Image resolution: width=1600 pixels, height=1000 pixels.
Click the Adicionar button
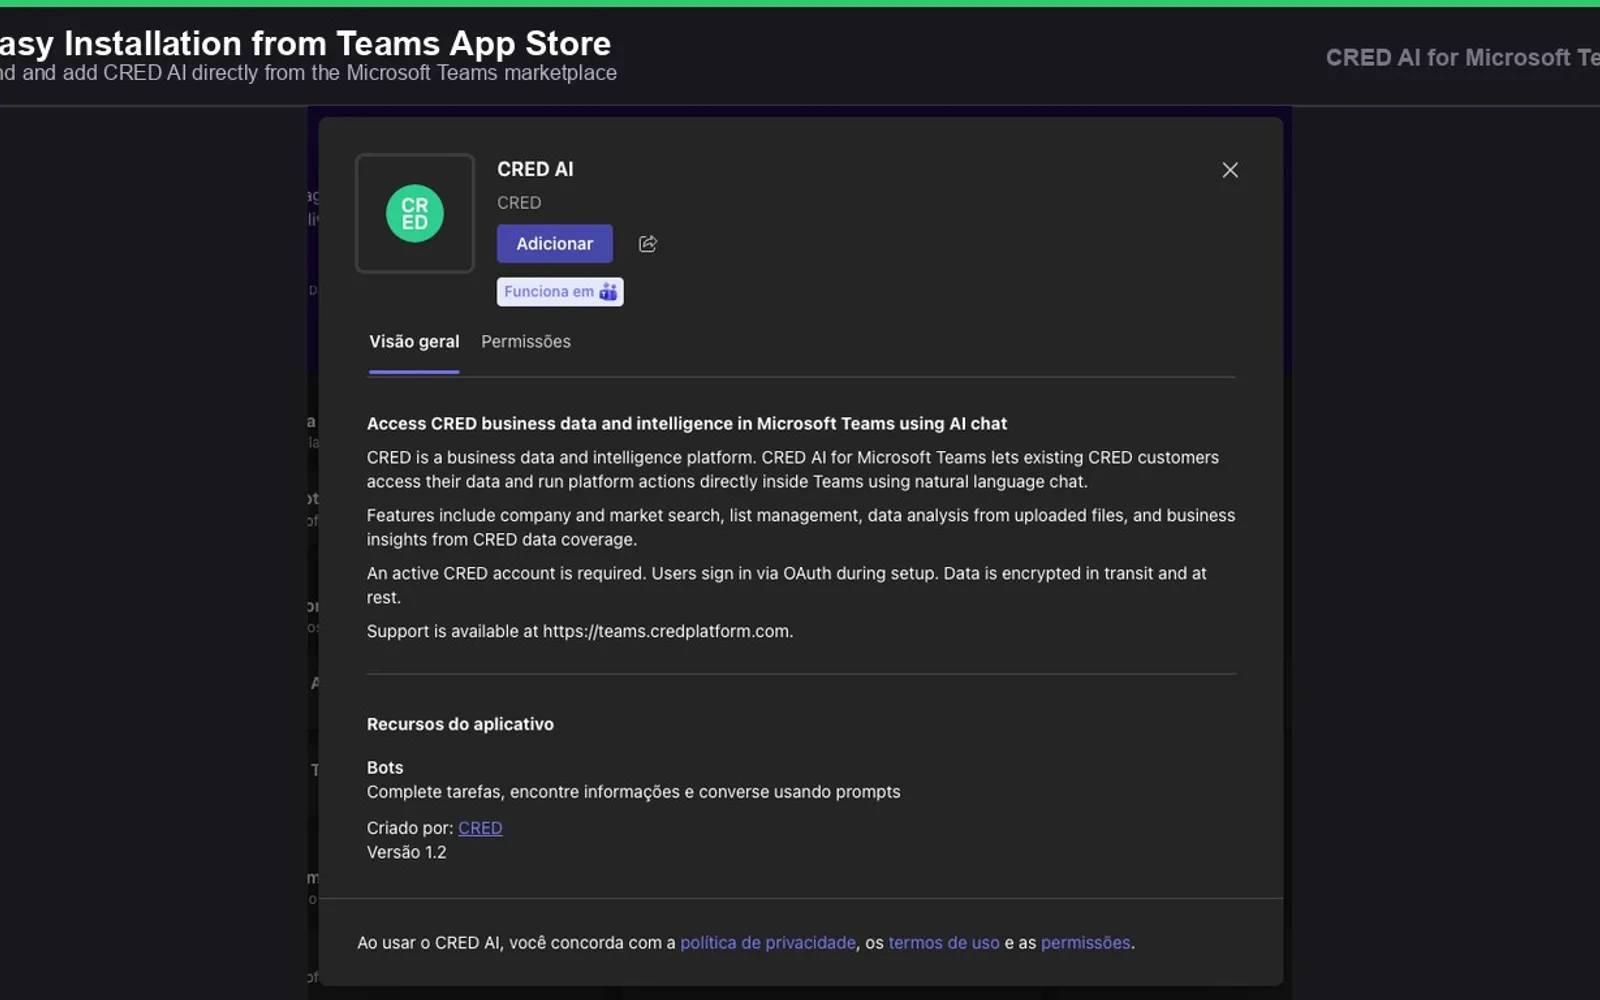point(555,244)
